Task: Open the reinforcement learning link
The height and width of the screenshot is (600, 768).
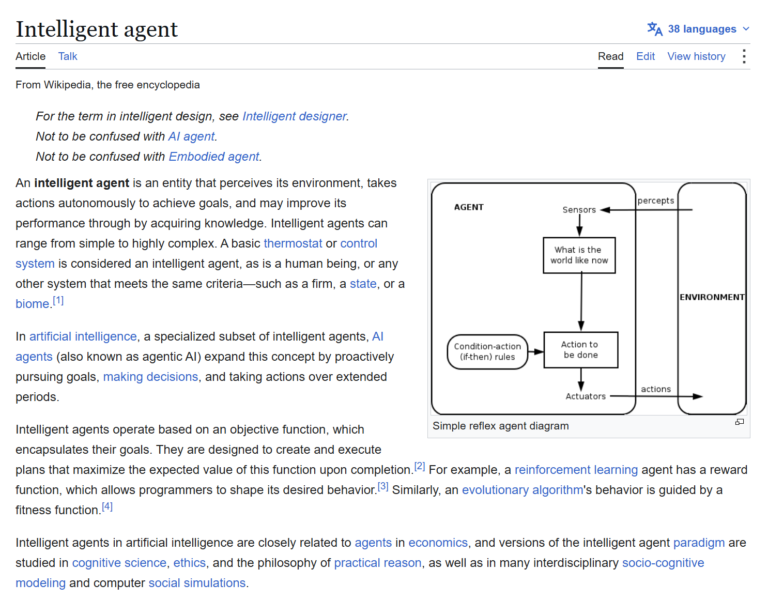Action: [576, 470]
